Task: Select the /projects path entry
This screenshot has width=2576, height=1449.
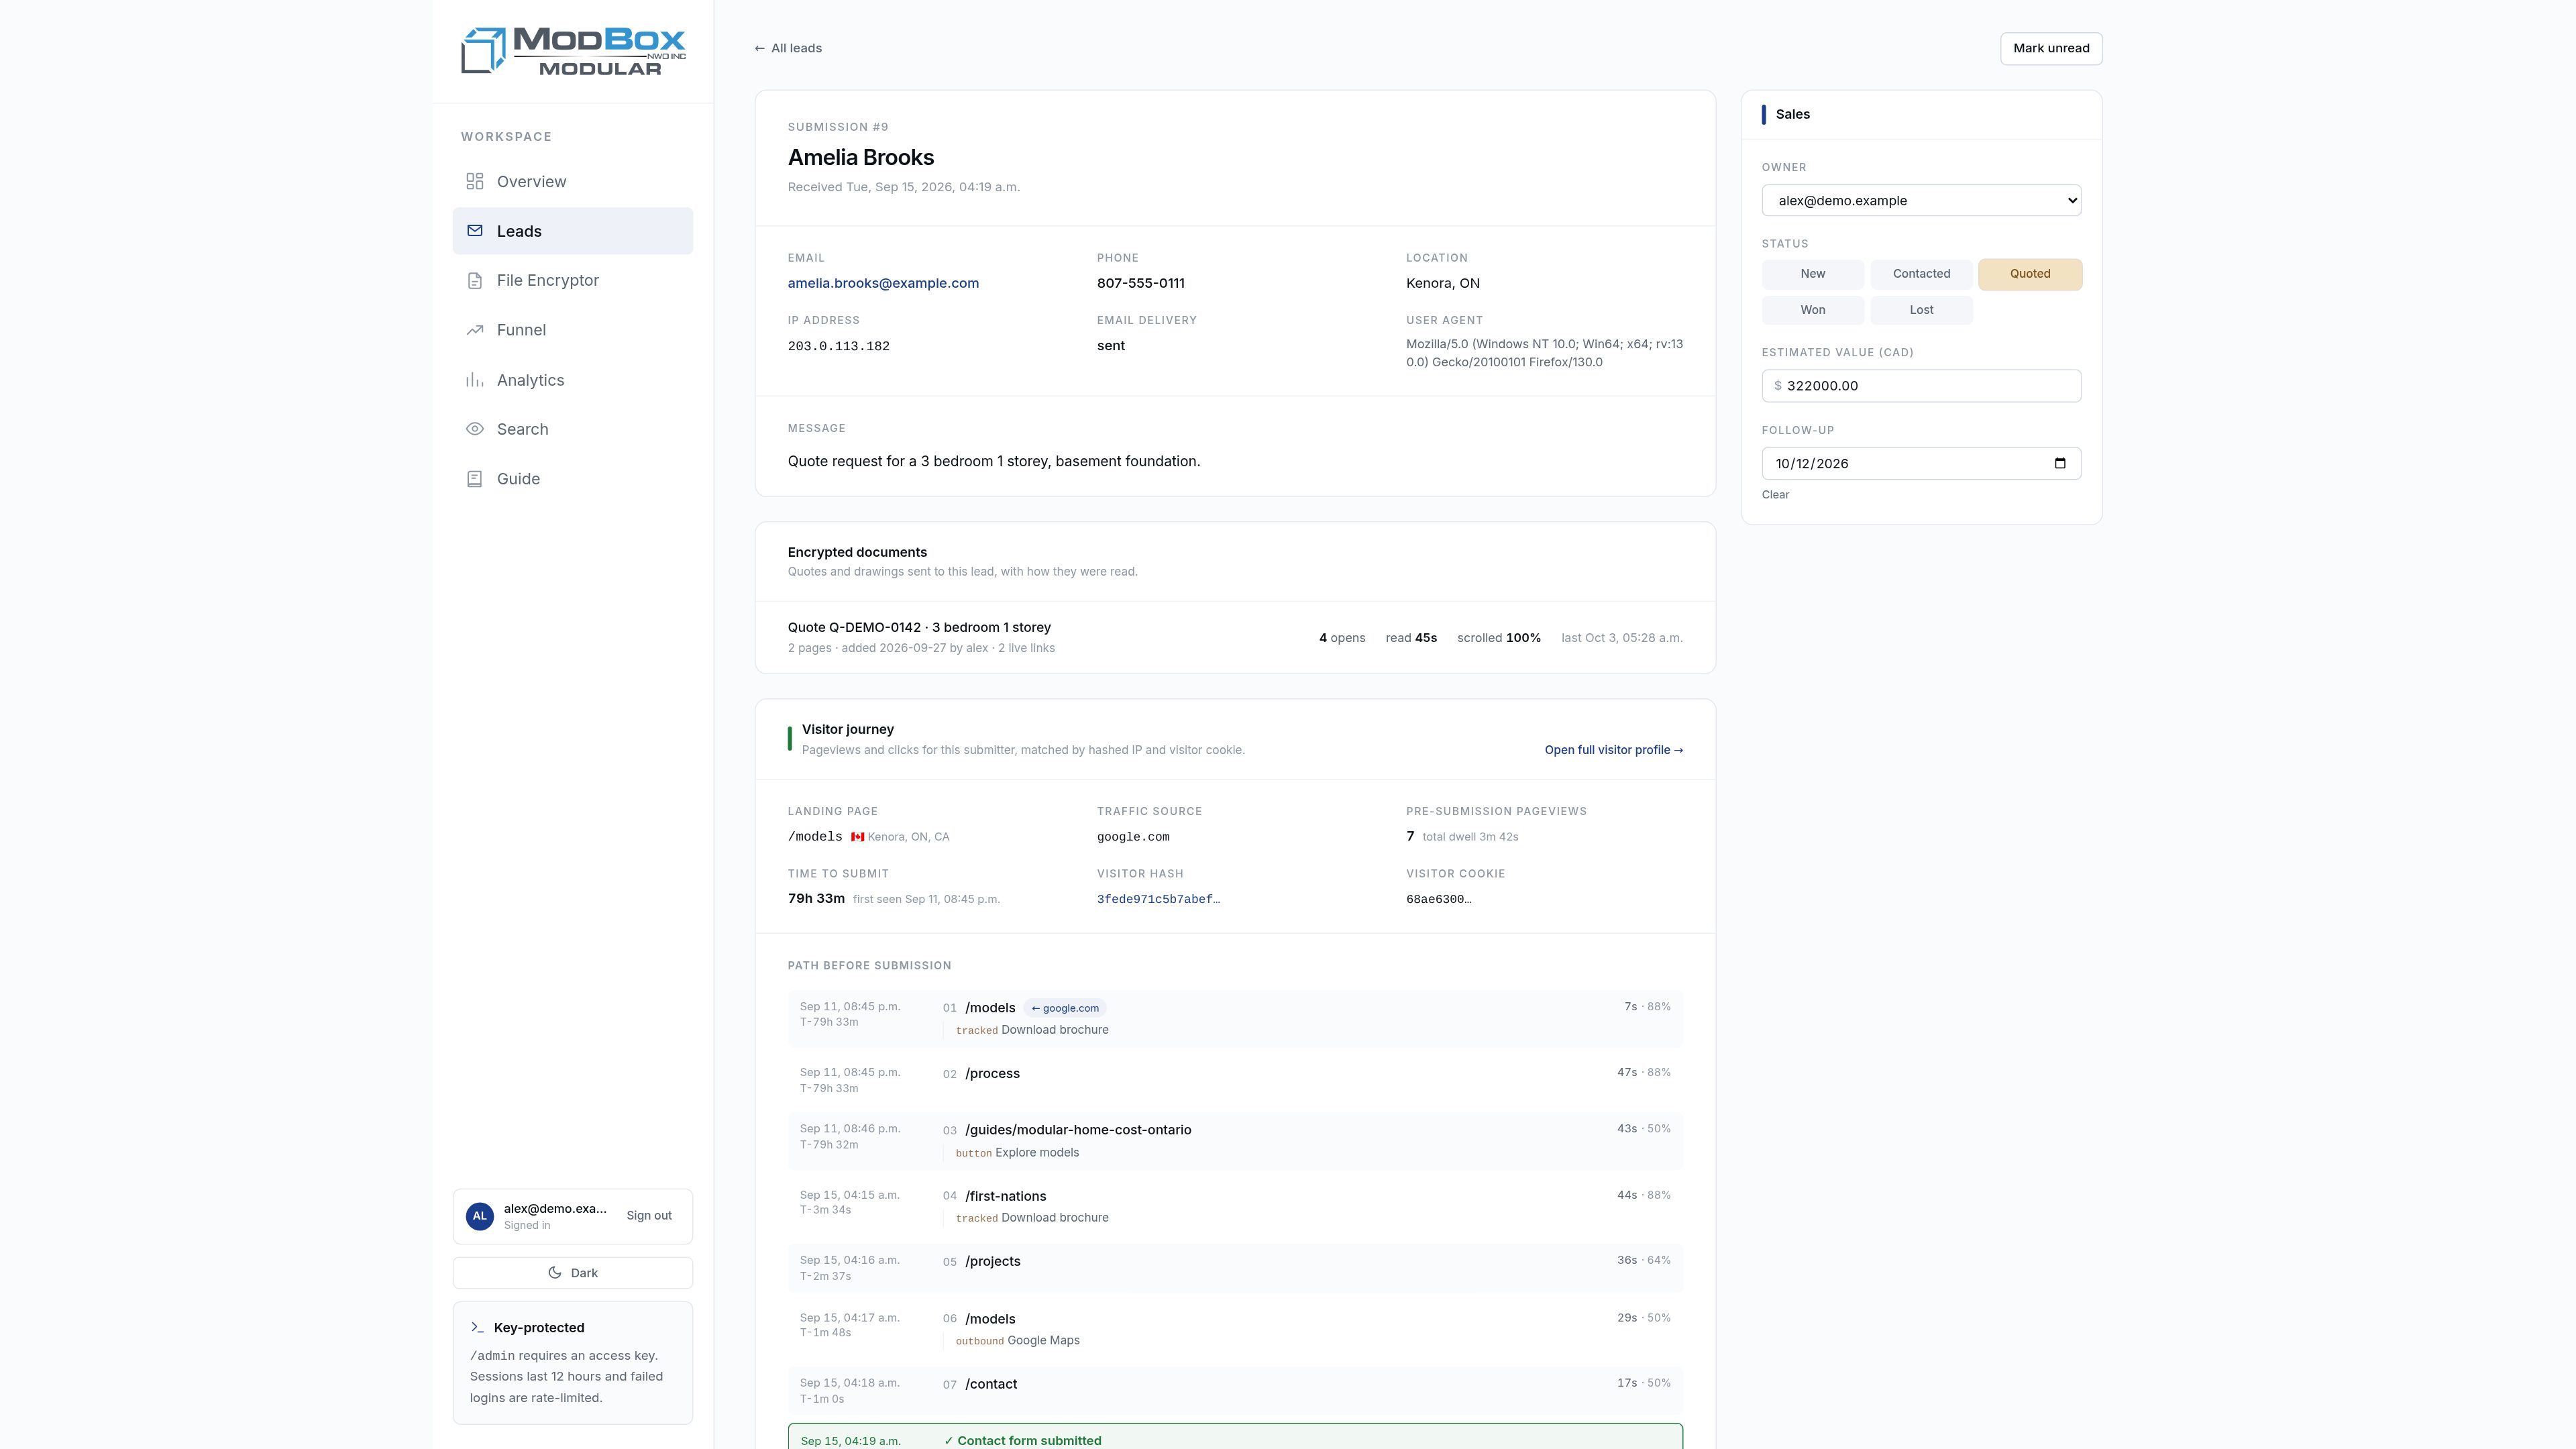Action: coord(1235,1268)
